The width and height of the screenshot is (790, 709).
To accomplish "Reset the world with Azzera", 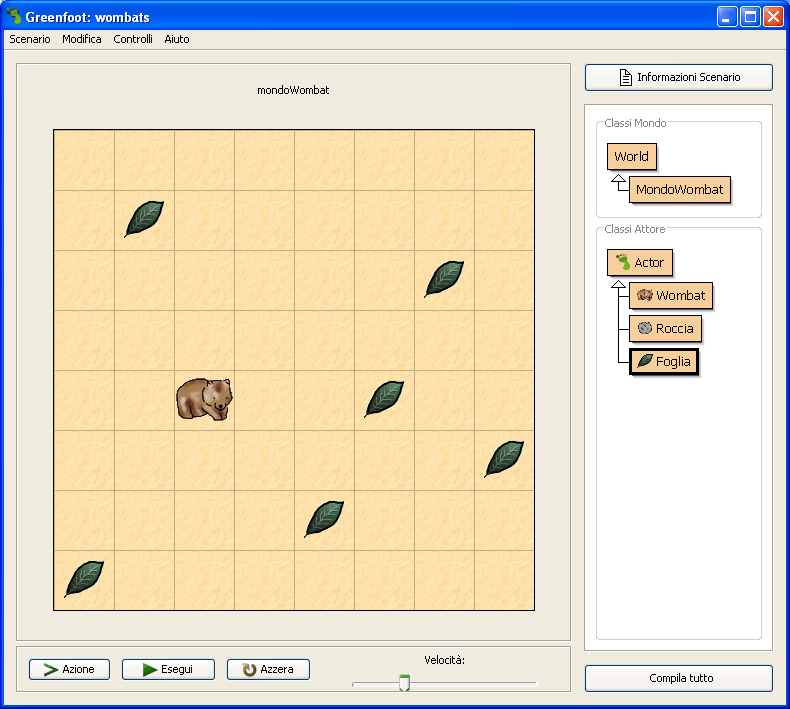I will click(268, 669).
